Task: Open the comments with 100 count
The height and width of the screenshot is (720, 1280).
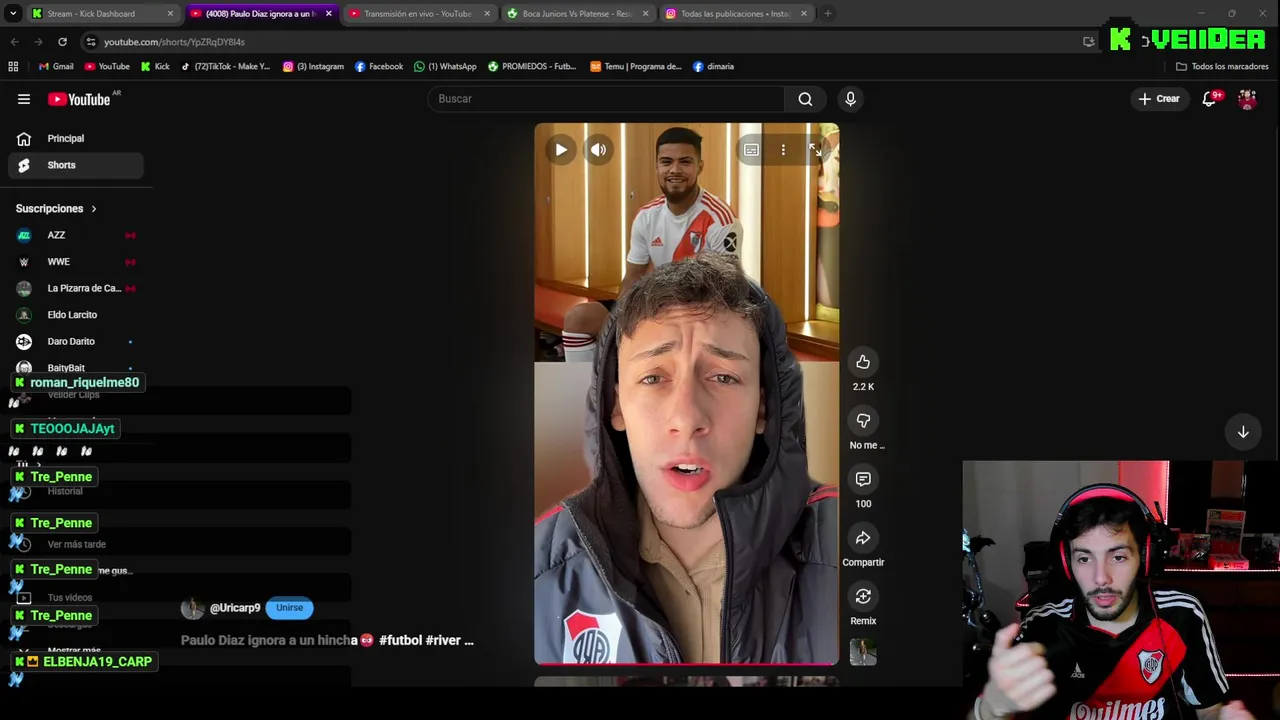Action: (x=863, y=479)
